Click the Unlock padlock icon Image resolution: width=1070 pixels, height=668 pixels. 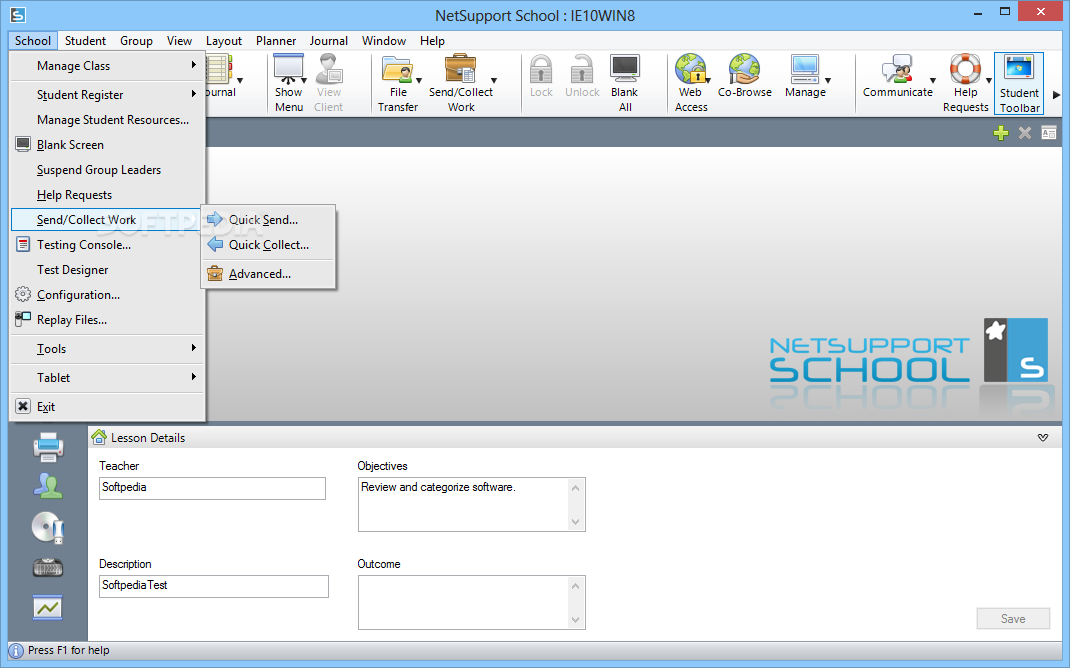tap(582, 69)
